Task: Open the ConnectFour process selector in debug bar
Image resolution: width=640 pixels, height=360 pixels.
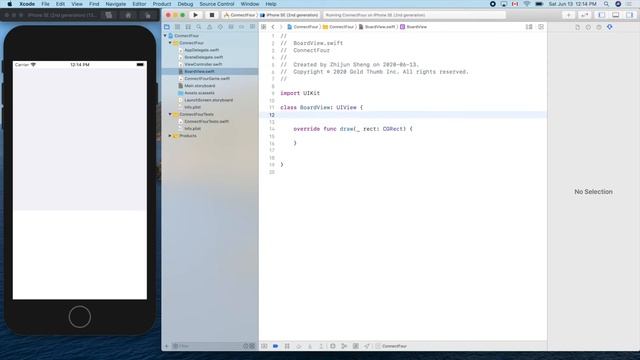Action: (391, 346)
